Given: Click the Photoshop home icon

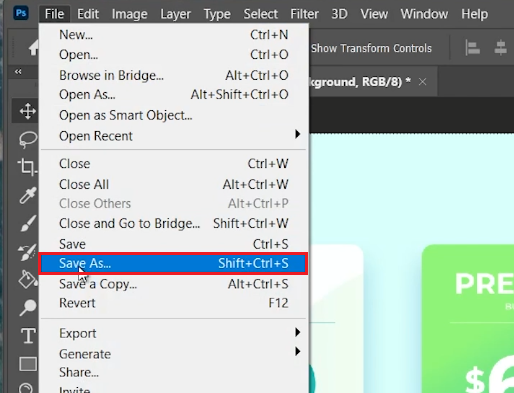Looking at the screenshot, I should point(33,49).
